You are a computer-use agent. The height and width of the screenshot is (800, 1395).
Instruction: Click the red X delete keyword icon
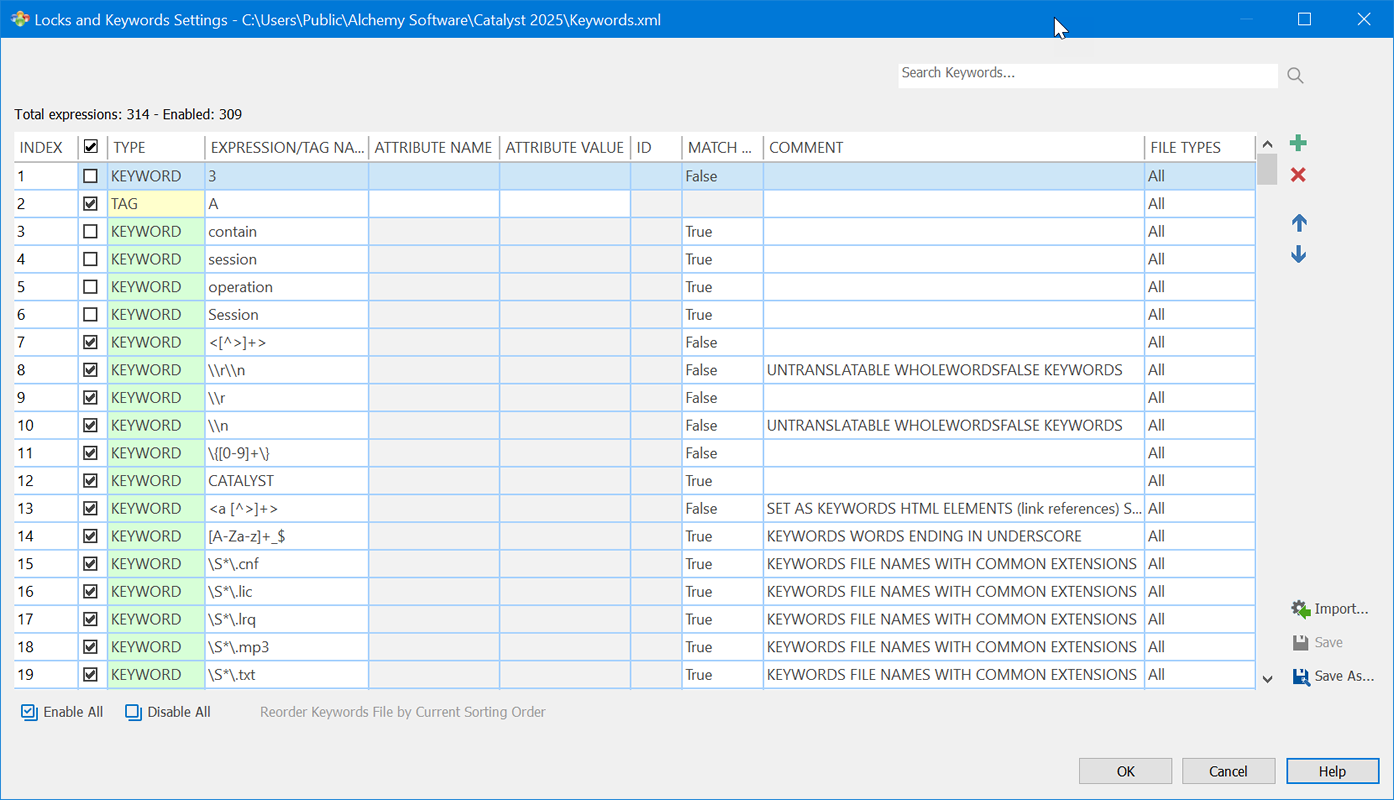pyautogui.click(x=1298, y=176)
